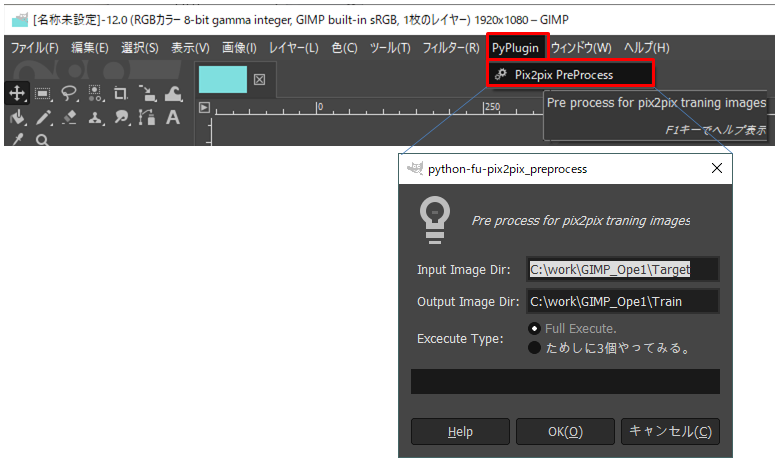Select the ためしに3個やってみる radio option
The height and width of the screenshot is (466, 781).
click(609, 348)
